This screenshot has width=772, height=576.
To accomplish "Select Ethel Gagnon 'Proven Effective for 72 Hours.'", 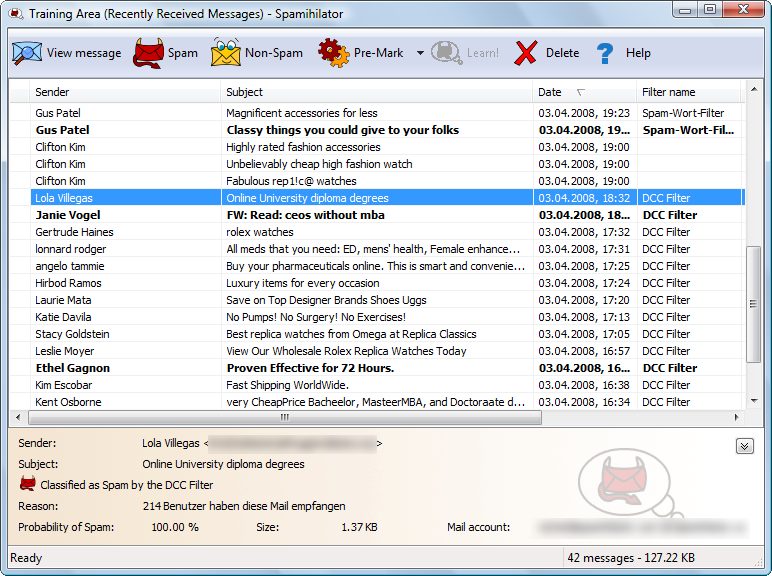I will [377, 368].
